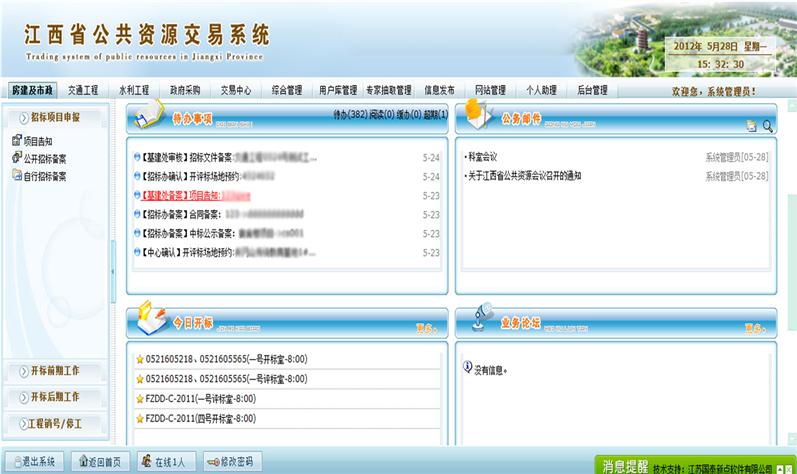Screen dimensions: 797x474
Task: Click the bullet icon beside the red 项目告知 item
Action: 137,195
